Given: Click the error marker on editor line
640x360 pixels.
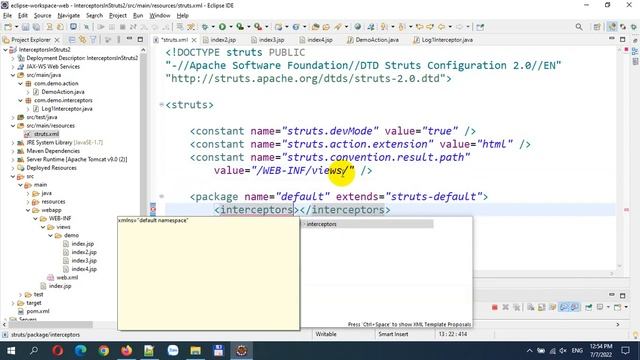Looking at the screenshot, I should pos(153,209).
